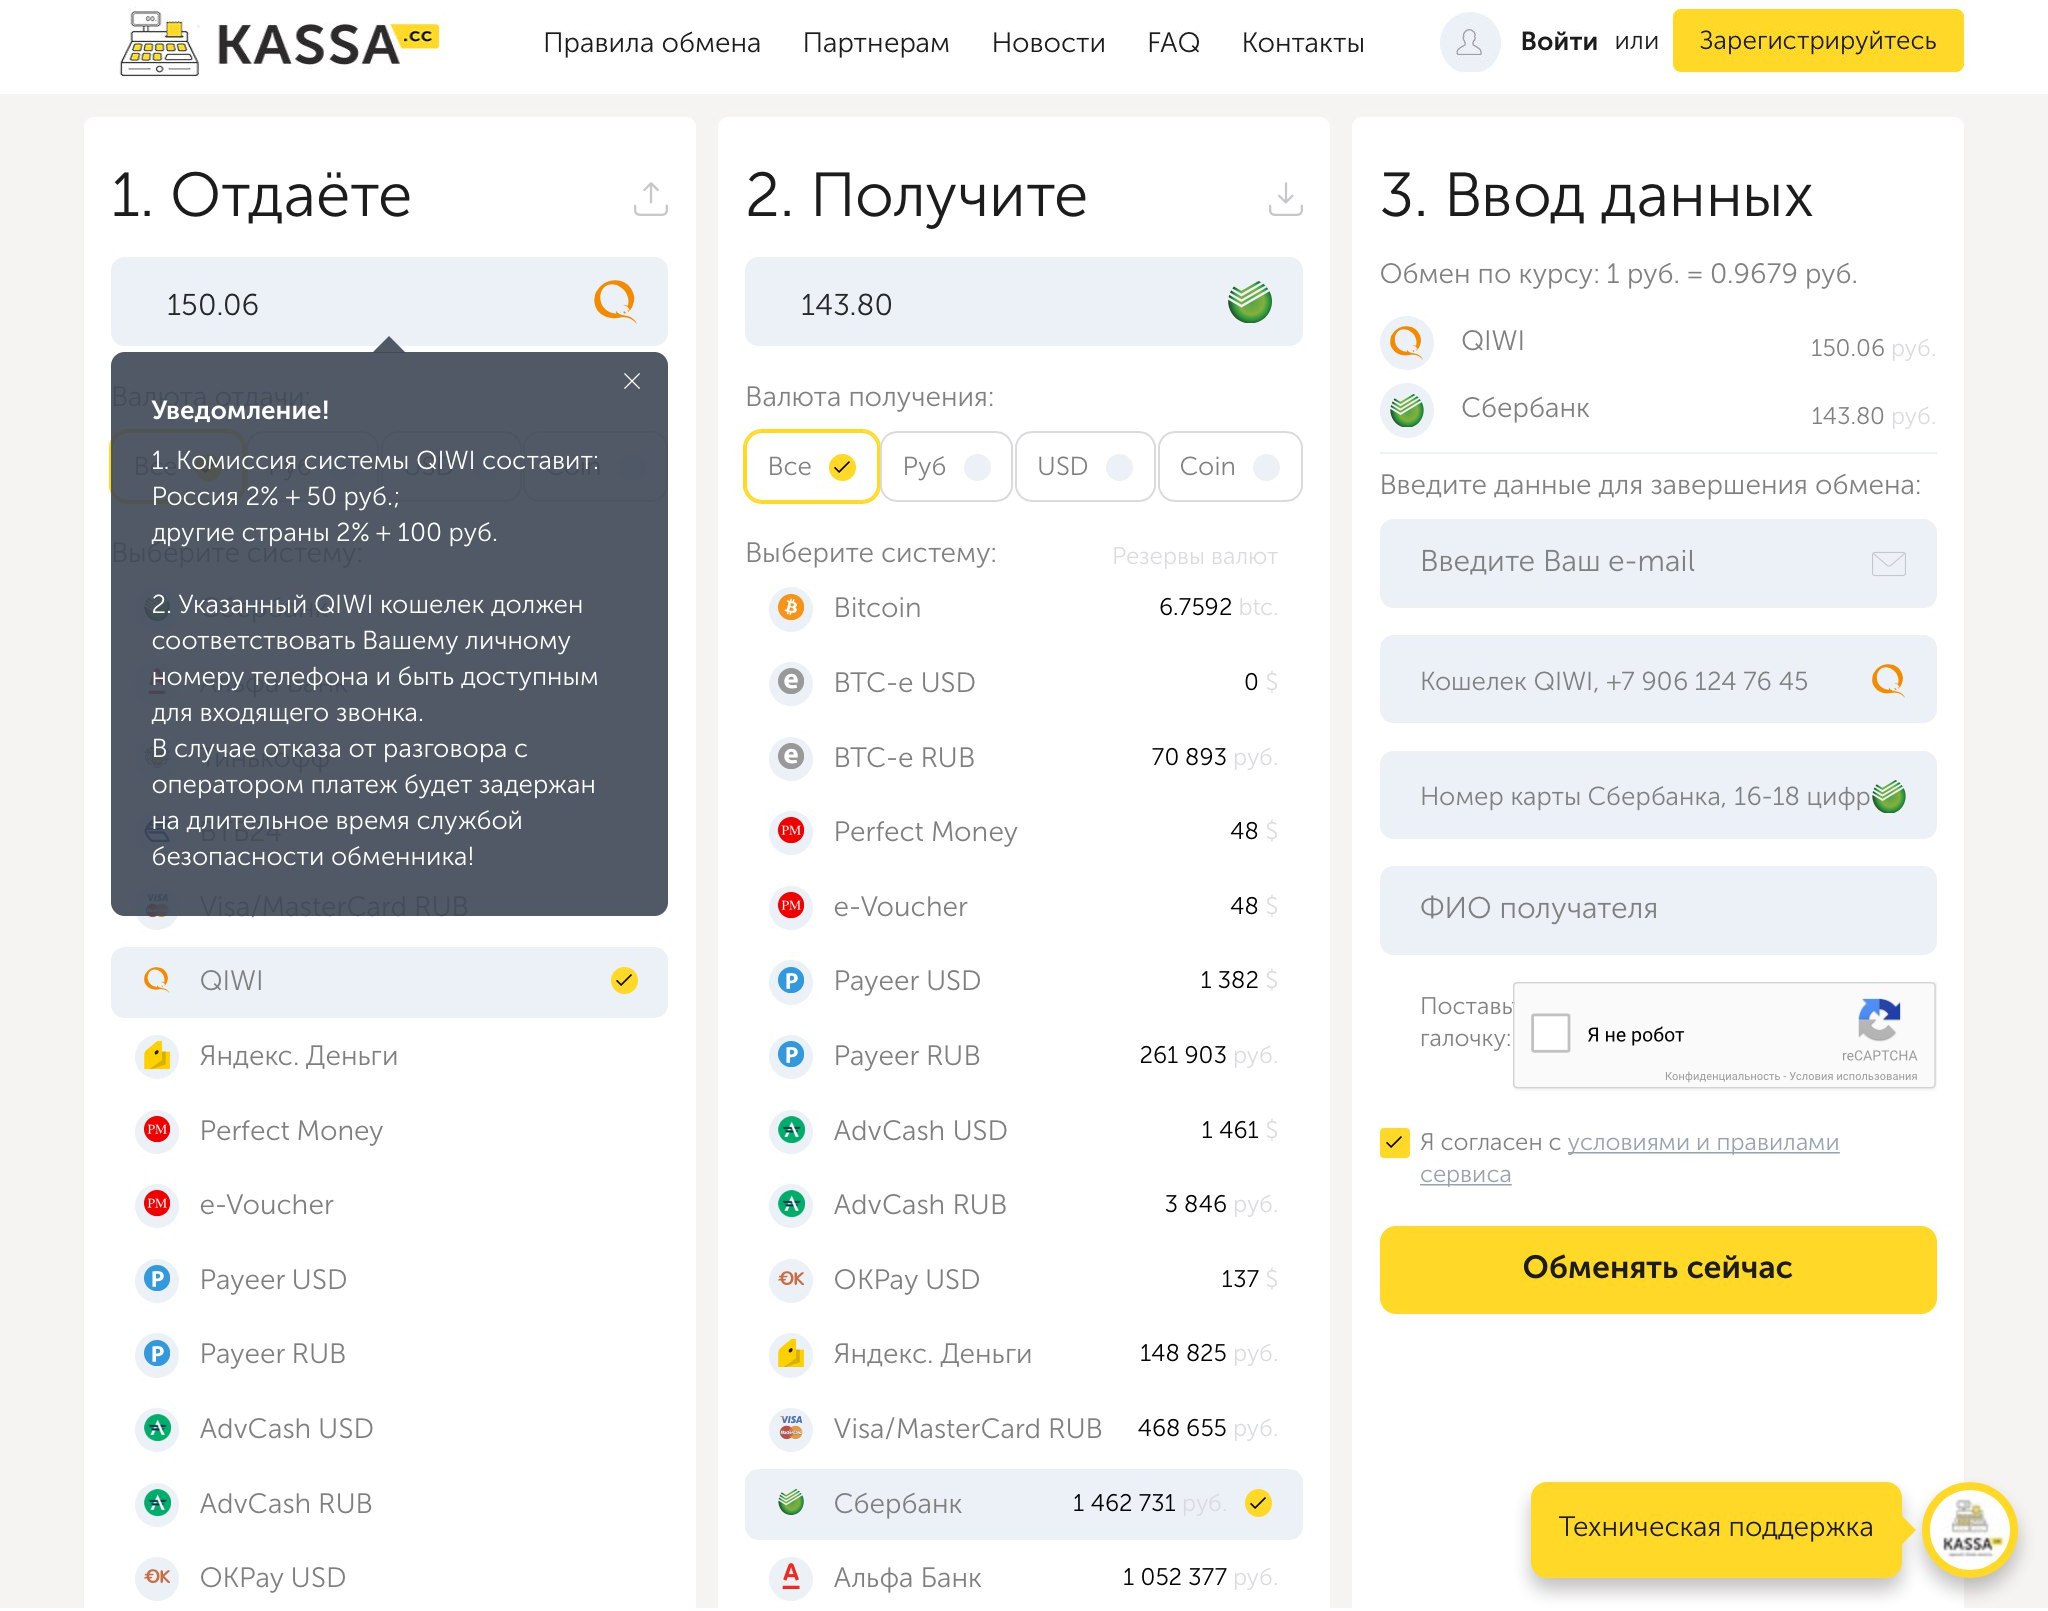This screenshot has width=2048, height=1611.
Task: Select the Все currency filter under Получите
Action: click(811, 466)
